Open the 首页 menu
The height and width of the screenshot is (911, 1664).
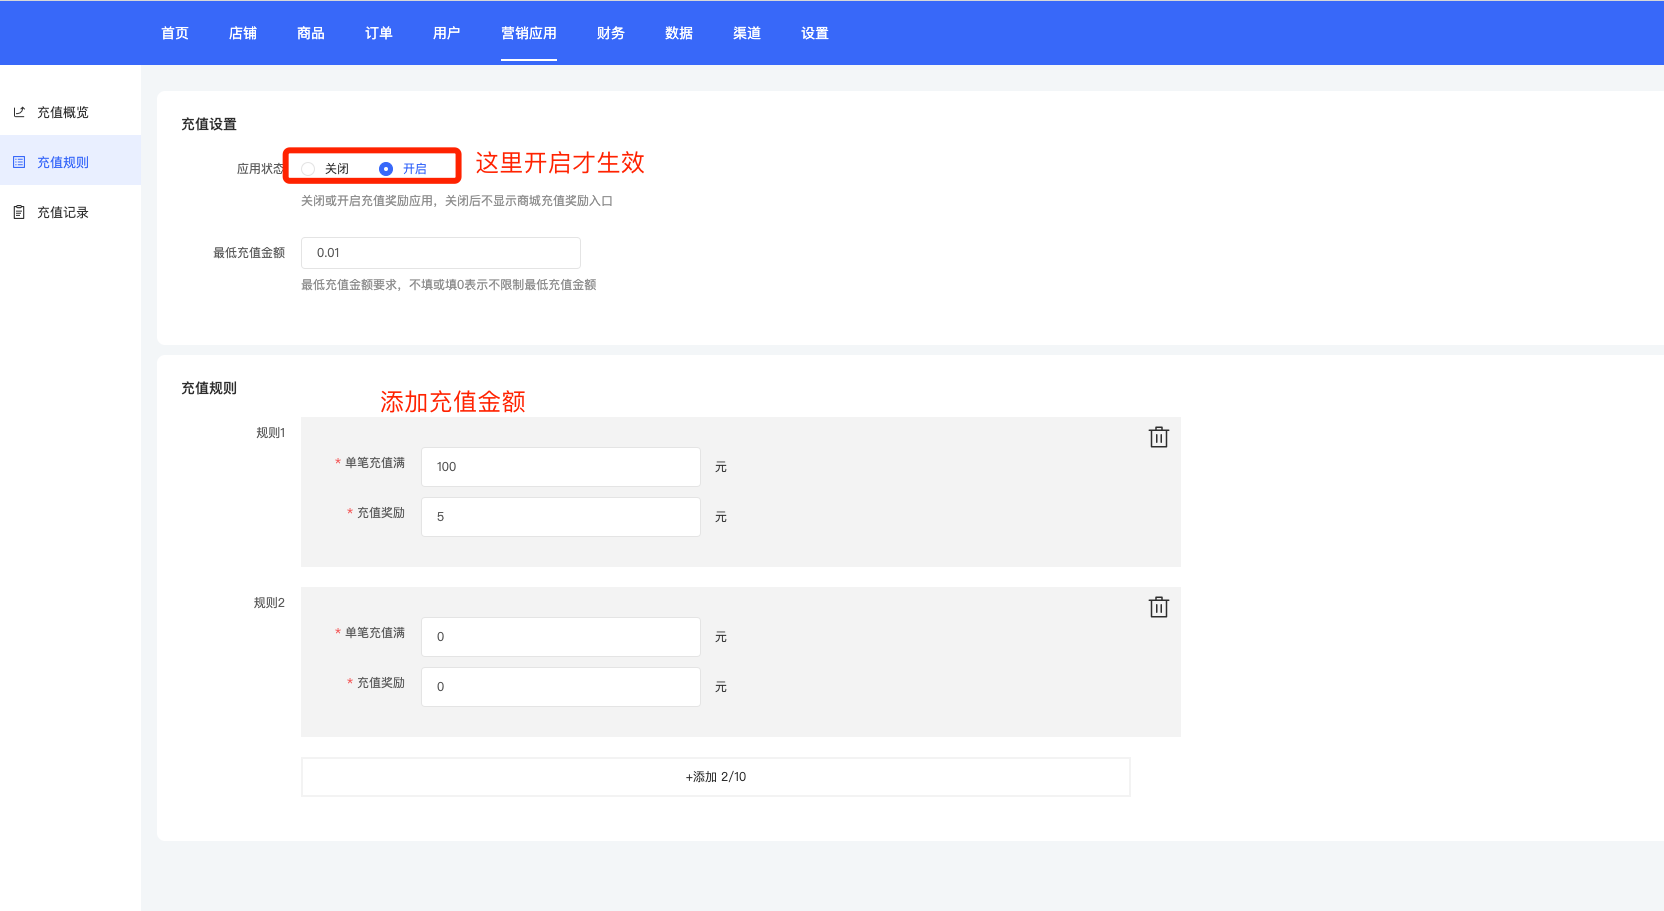[x=175, y=33]
